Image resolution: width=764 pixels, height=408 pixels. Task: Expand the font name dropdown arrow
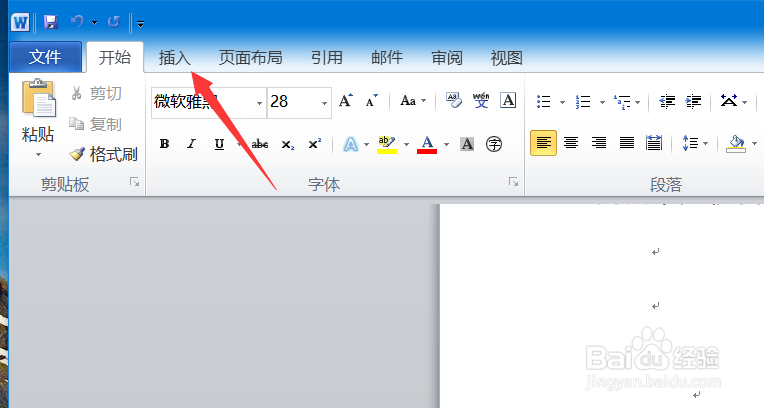259,103
